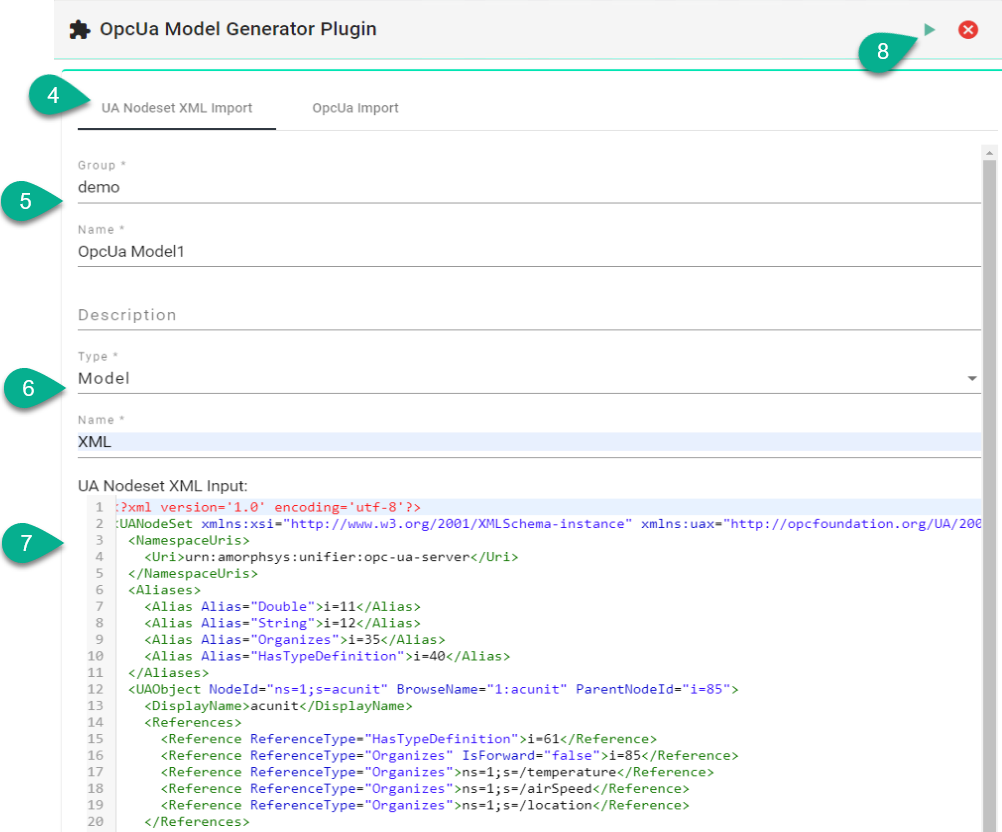Screen dimensions: 1002x832
Task: Close the plugin using the red X icon
Action: pos(968,30)
